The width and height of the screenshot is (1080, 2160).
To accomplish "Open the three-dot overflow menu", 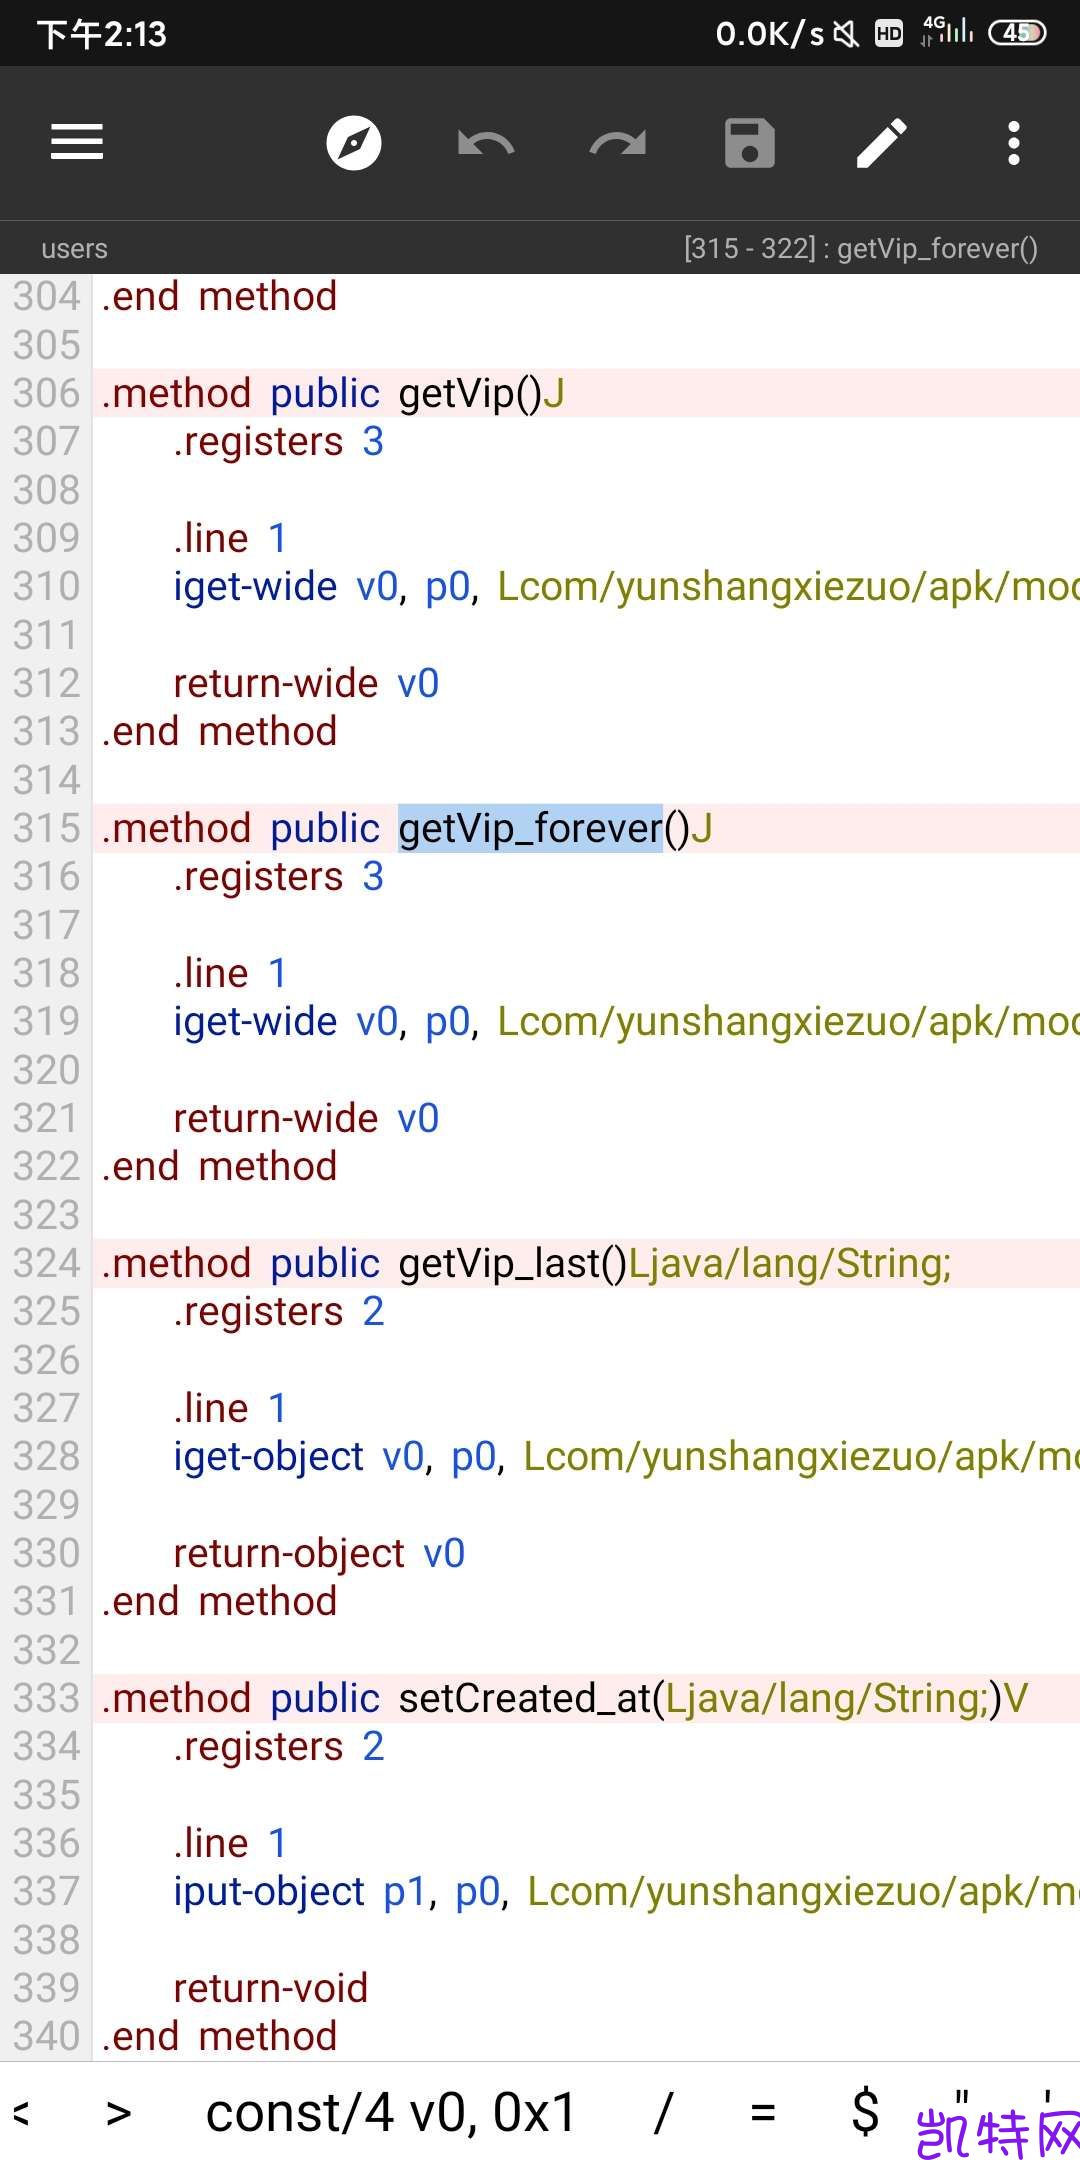I will point(1013,143).
